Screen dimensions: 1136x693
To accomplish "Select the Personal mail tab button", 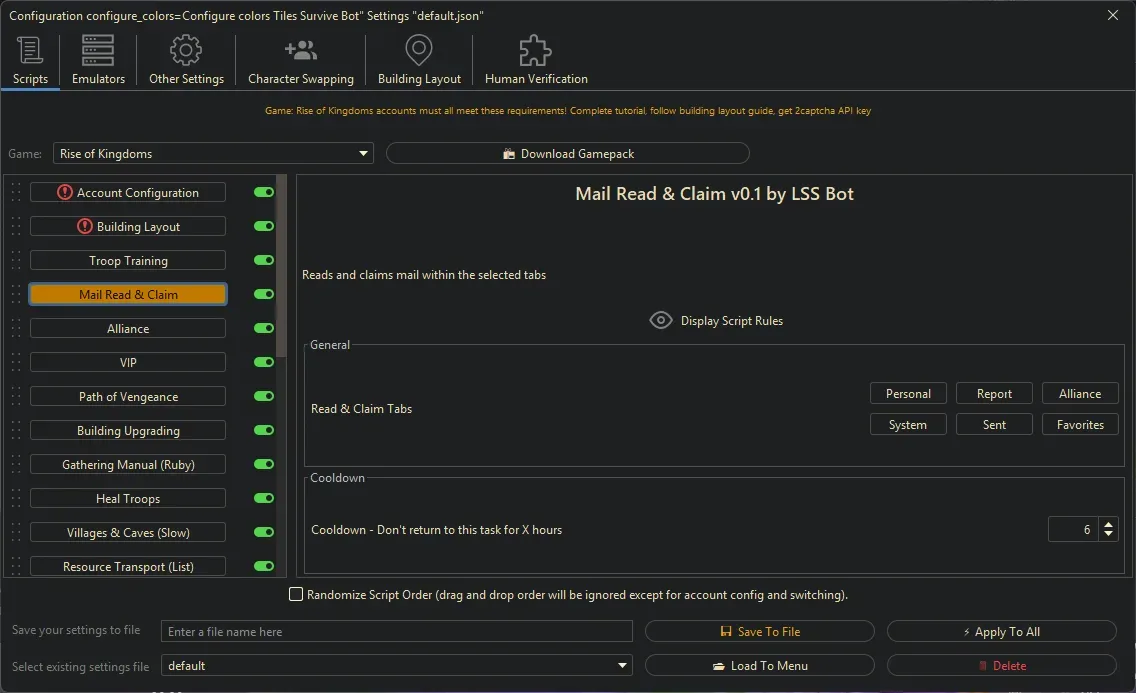I will click(907, 393).
